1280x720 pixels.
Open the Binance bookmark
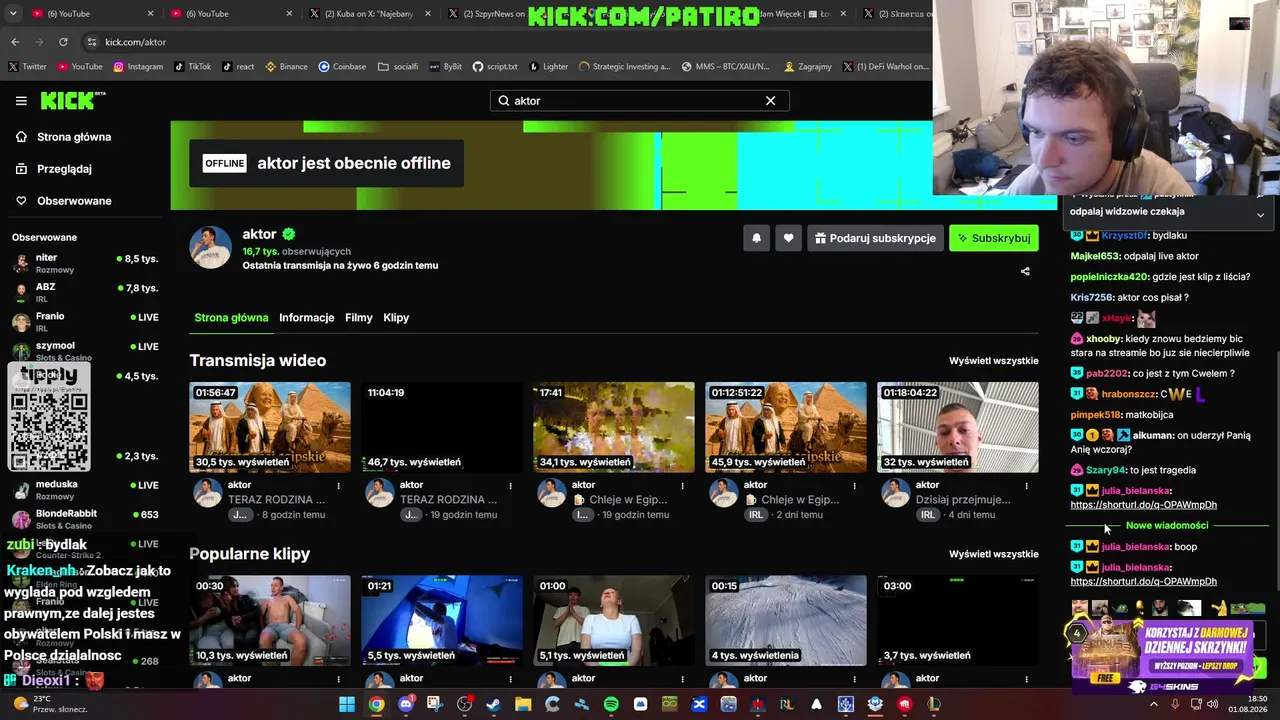(286, 67)
